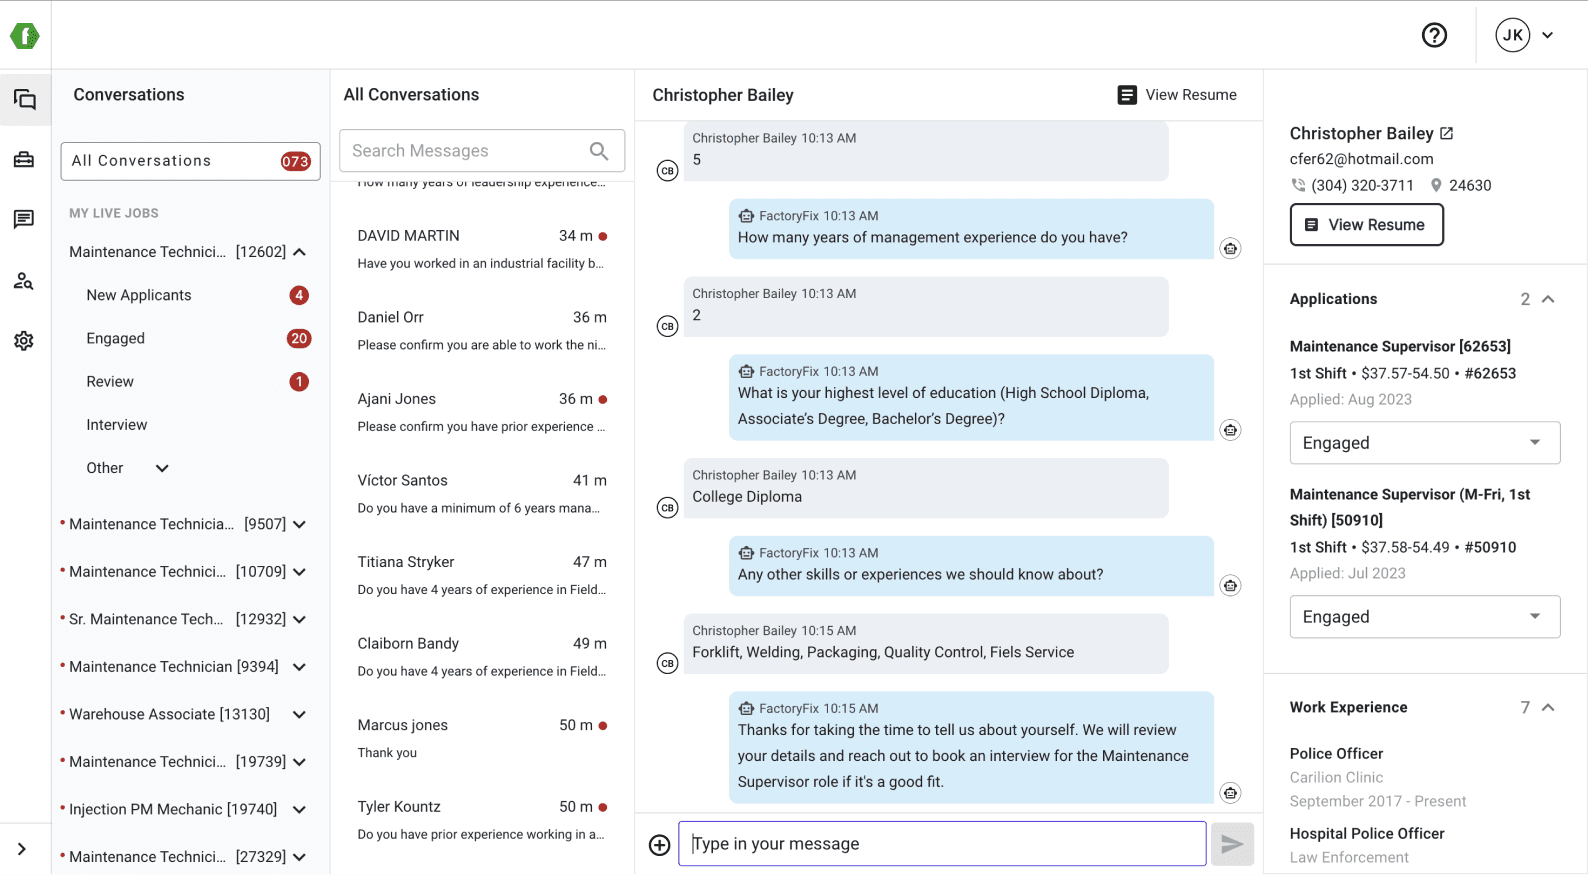The height and width of the screenshot is (875, 1588).
Task: Open Maintenance Supervisor [62653] application title
Action: pos(1400,346)
